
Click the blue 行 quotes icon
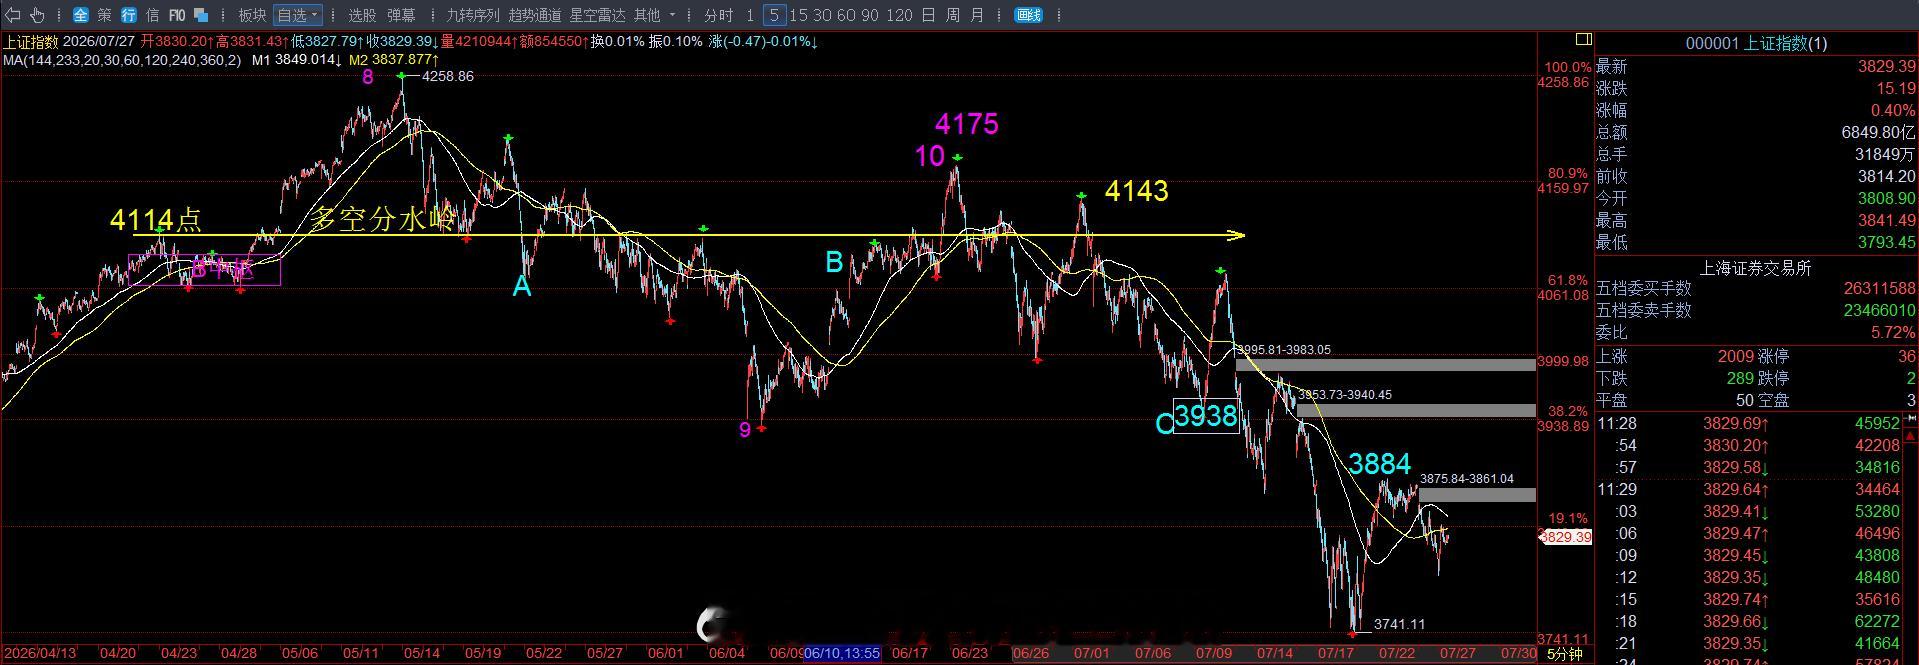(129, 15)
